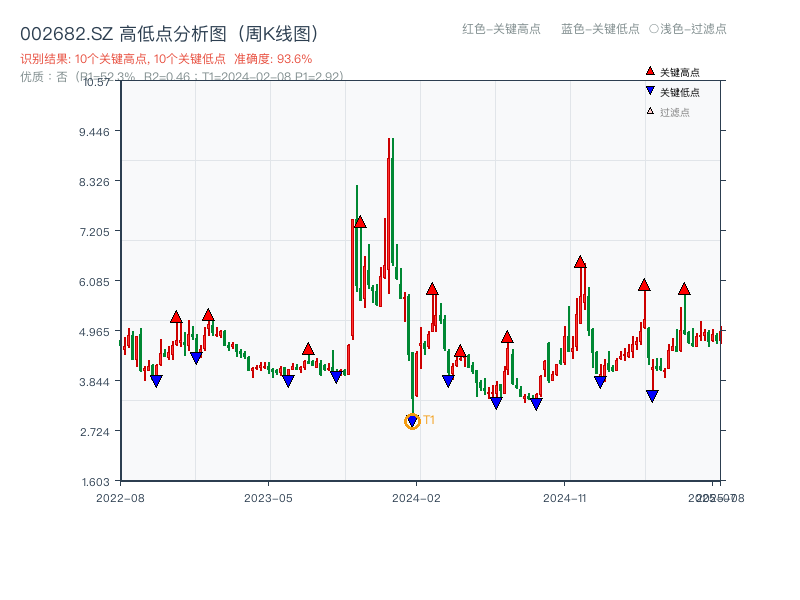
Task: Click the 2024-02 x-axis label
Action: click(416, 498)
